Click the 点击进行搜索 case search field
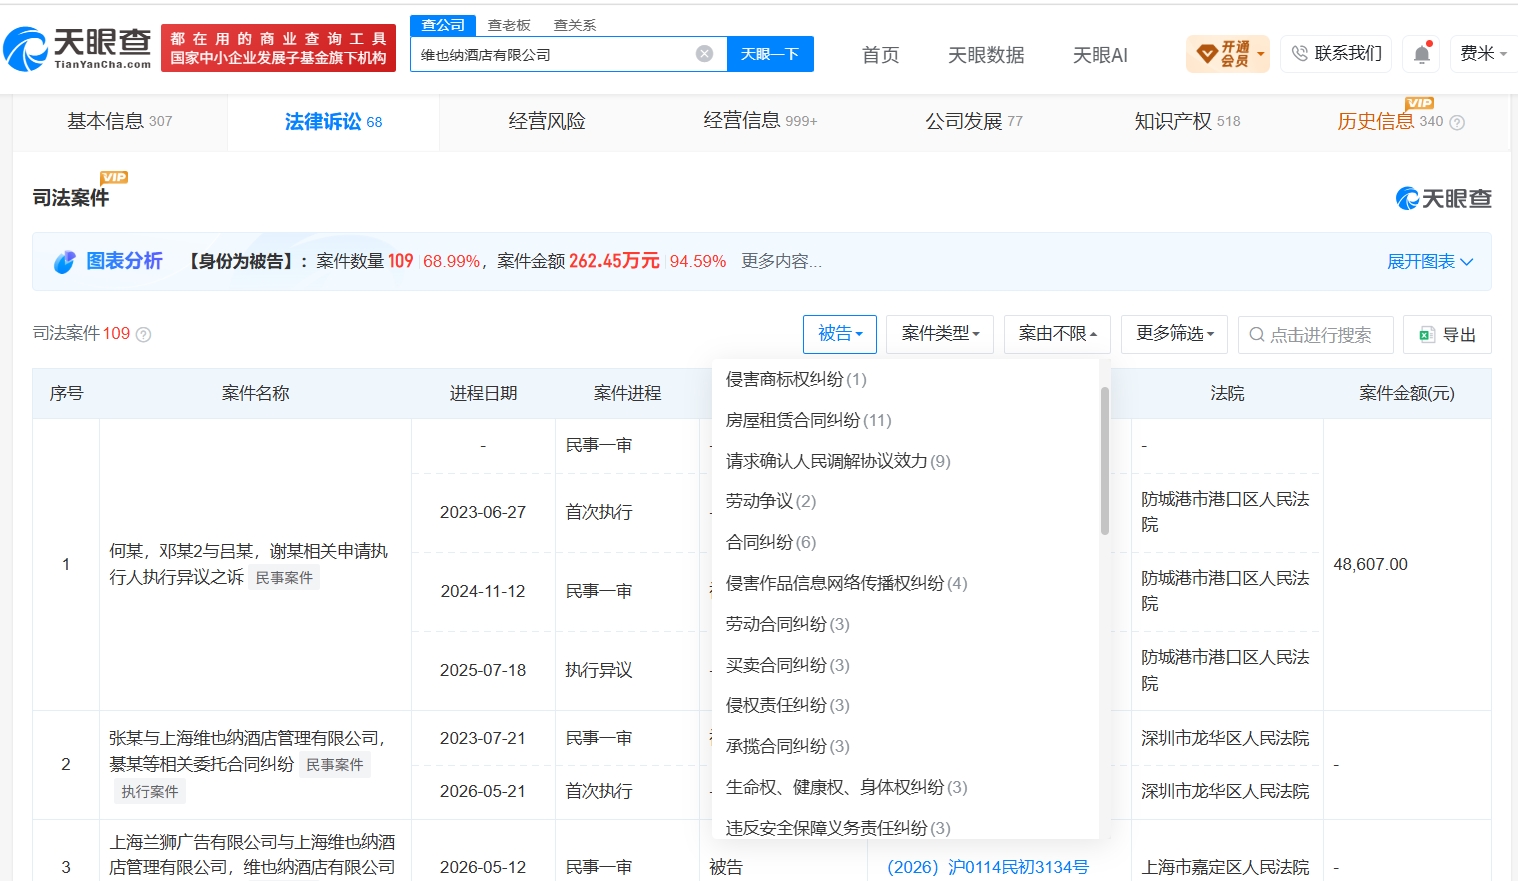Viewport: 1518px width, 881px height. pos(1315,334)
